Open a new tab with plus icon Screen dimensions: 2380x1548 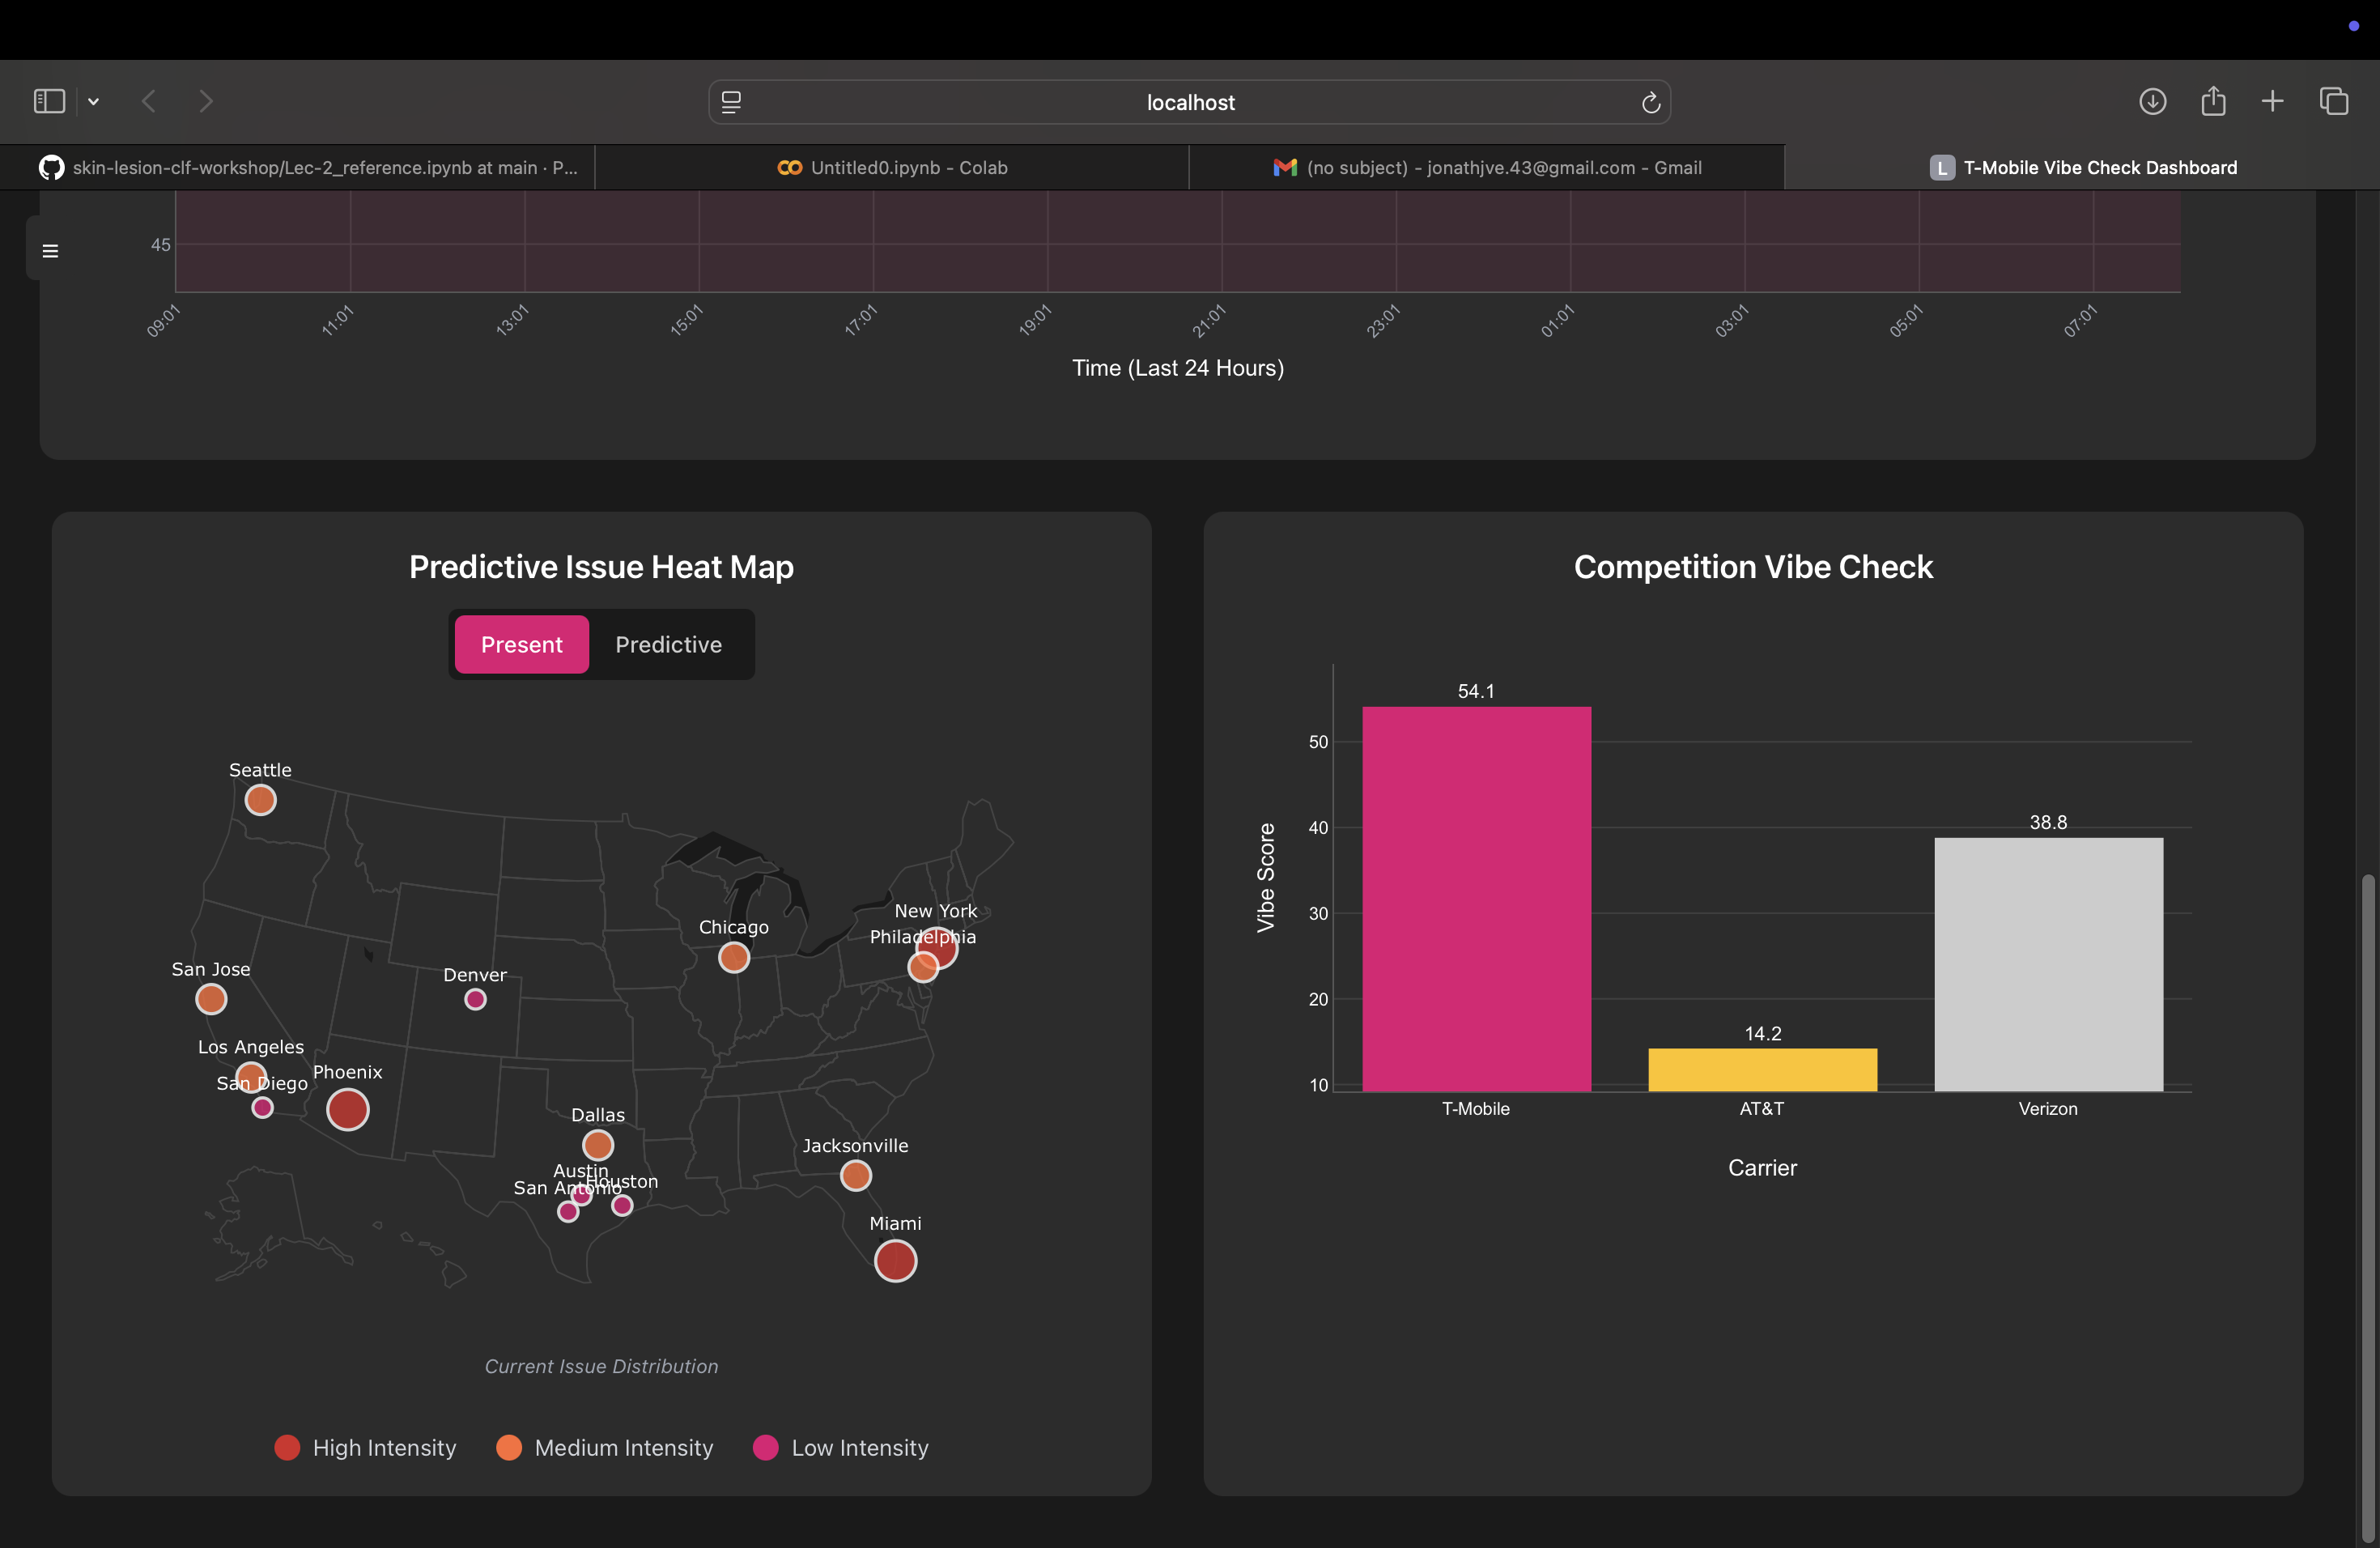point(2272,101)
